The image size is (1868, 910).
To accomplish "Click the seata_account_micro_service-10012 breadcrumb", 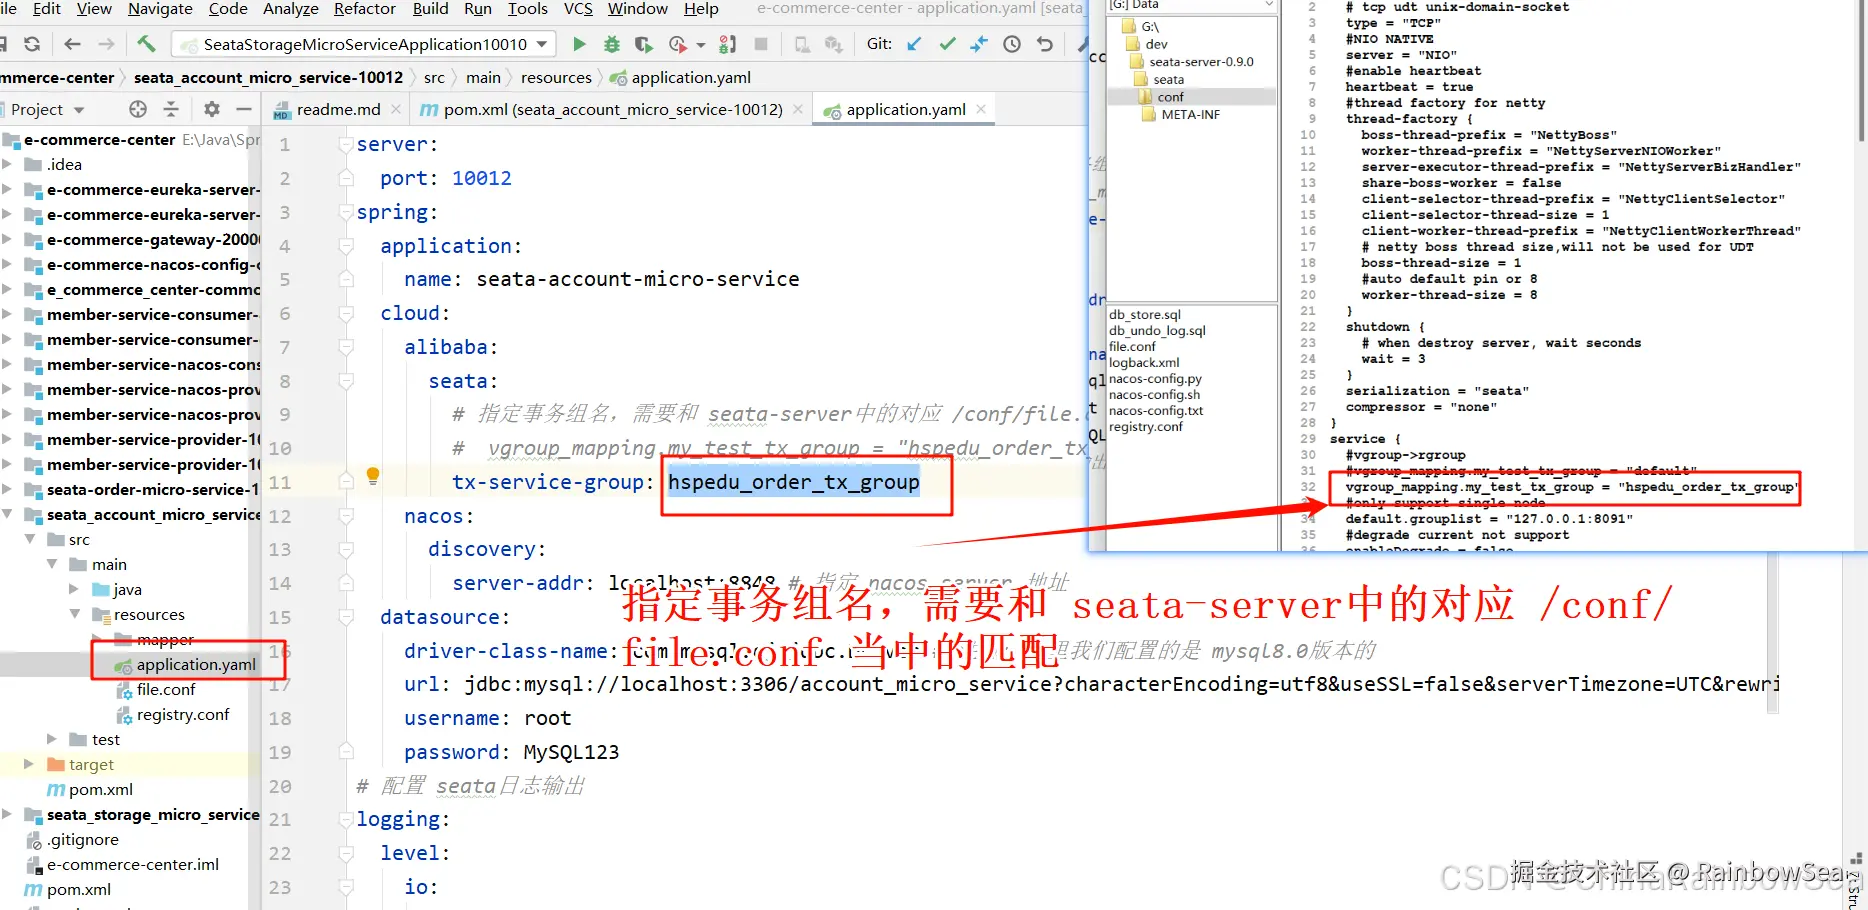I will [268, 77].
